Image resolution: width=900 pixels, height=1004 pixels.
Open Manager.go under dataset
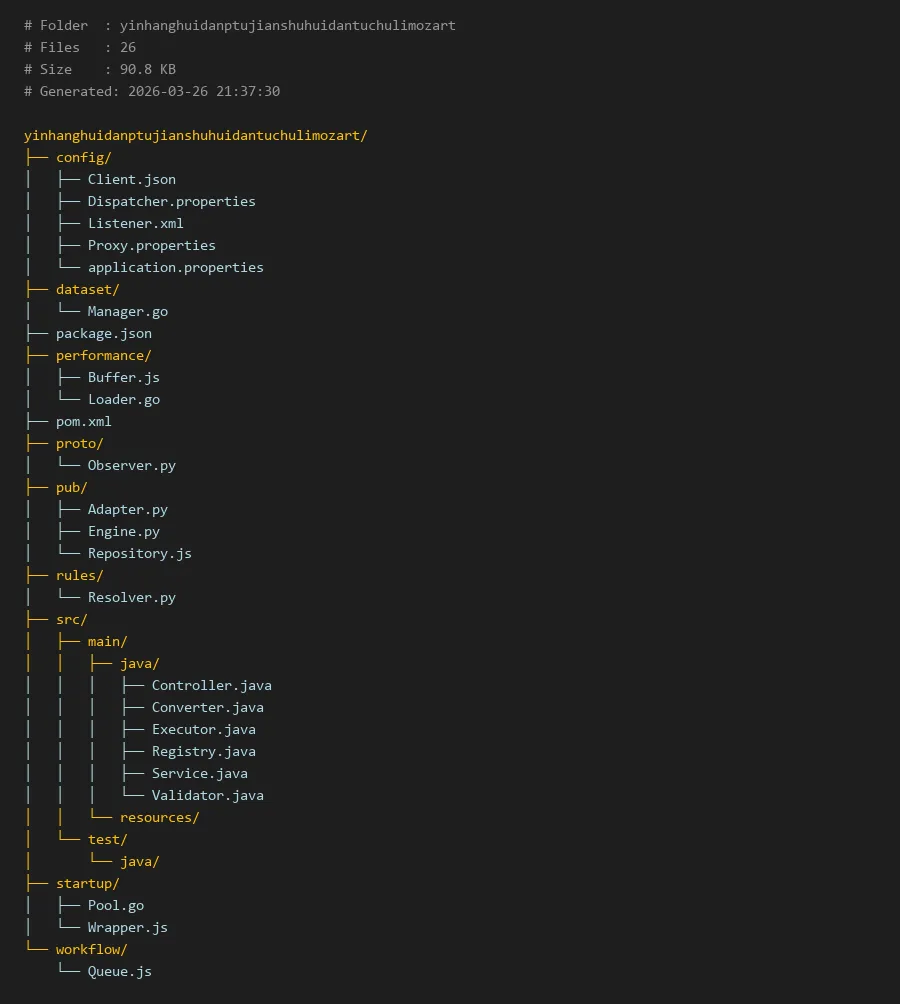click(x=127, y=311)
